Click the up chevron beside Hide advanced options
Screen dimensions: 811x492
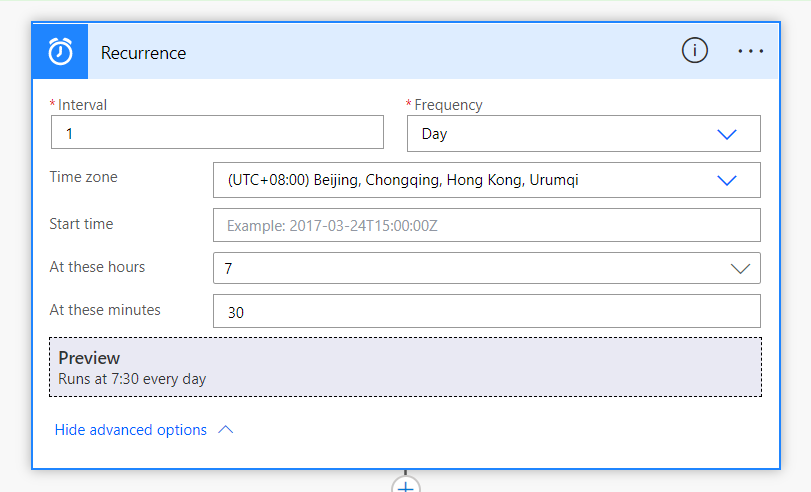click(225, 430)
